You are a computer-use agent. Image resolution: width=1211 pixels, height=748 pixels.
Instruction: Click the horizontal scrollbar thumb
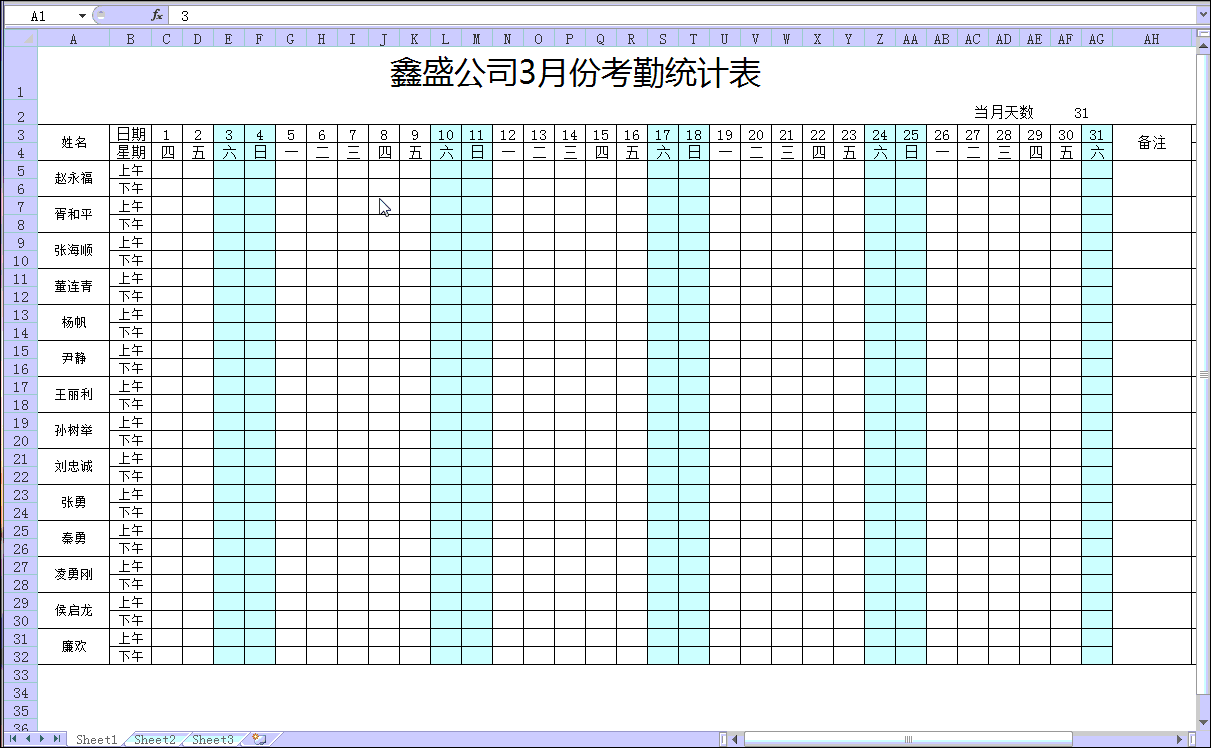click(x=908, y=739)
